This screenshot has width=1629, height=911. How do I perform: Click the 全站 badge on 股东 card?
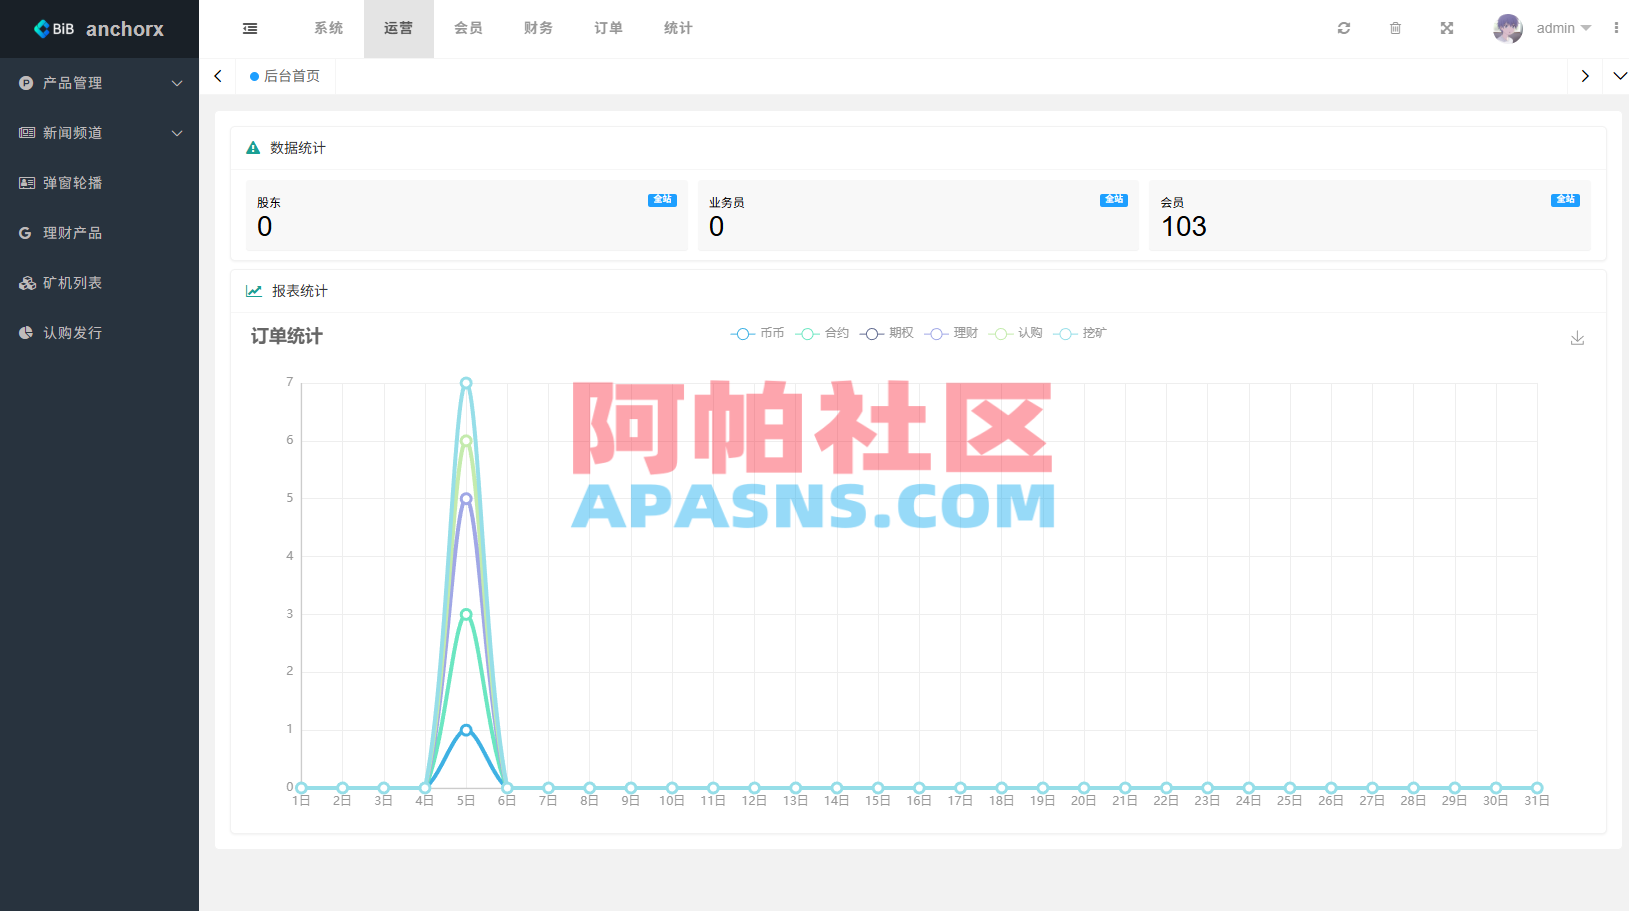662,200
